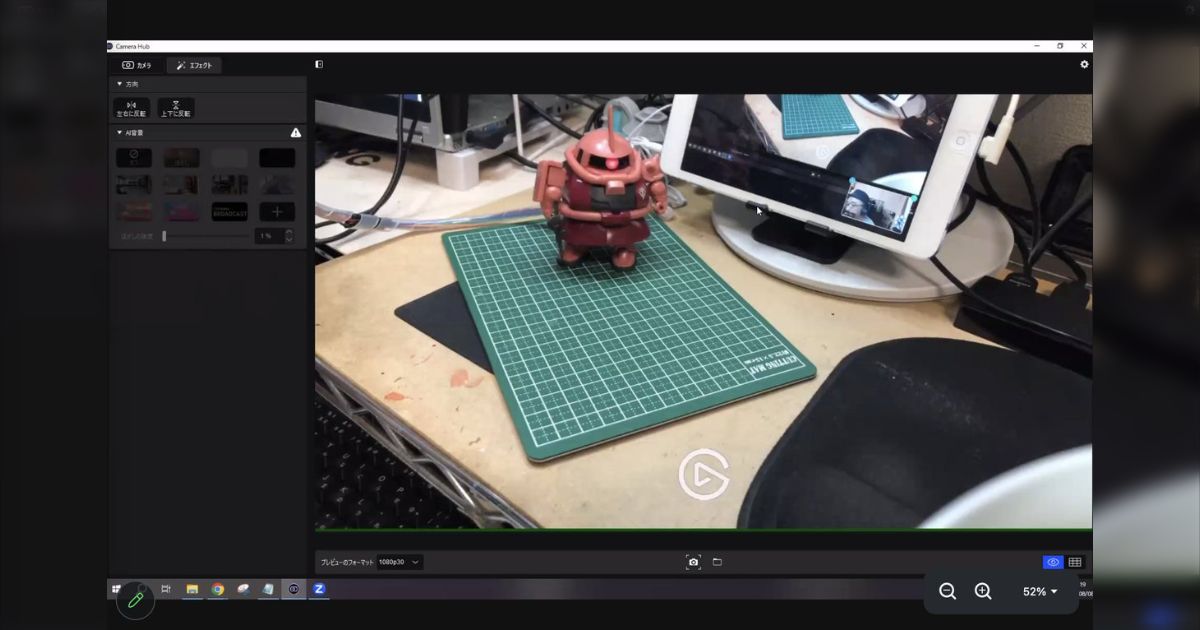The height and width of the screenshot is (630, 1200).
Task: Click the blur strength percentage field
Action: (268, 236)
